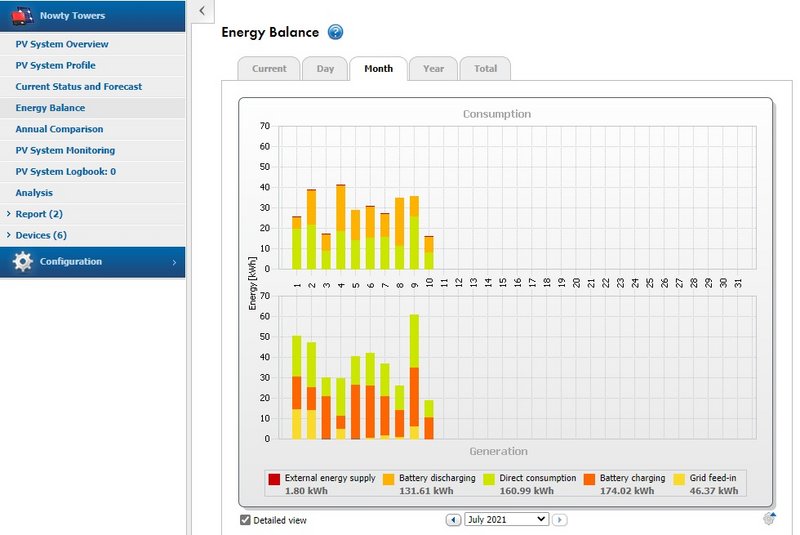This screenshot has width=800, height=535.
Task: Click External energy supply red legend swatch
Action: [274, 479]
